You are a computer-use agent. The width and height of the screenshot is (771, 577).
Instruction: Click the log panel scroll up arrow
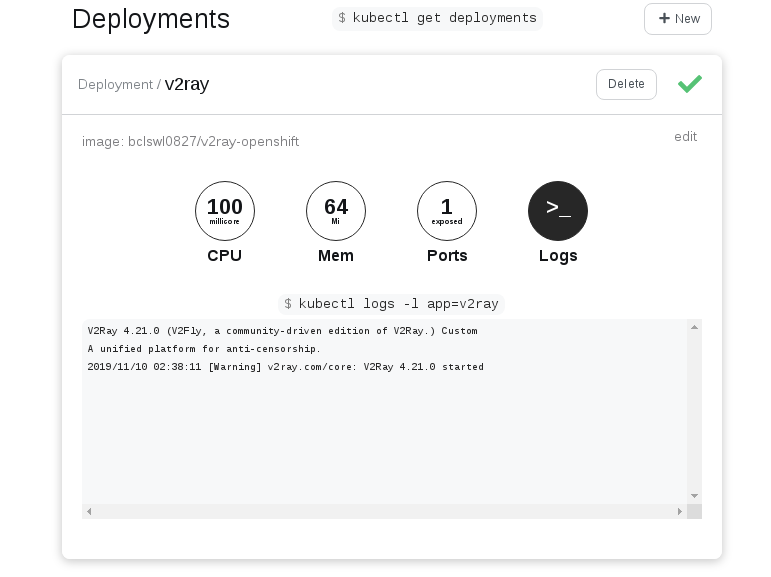tap(695, 327)
